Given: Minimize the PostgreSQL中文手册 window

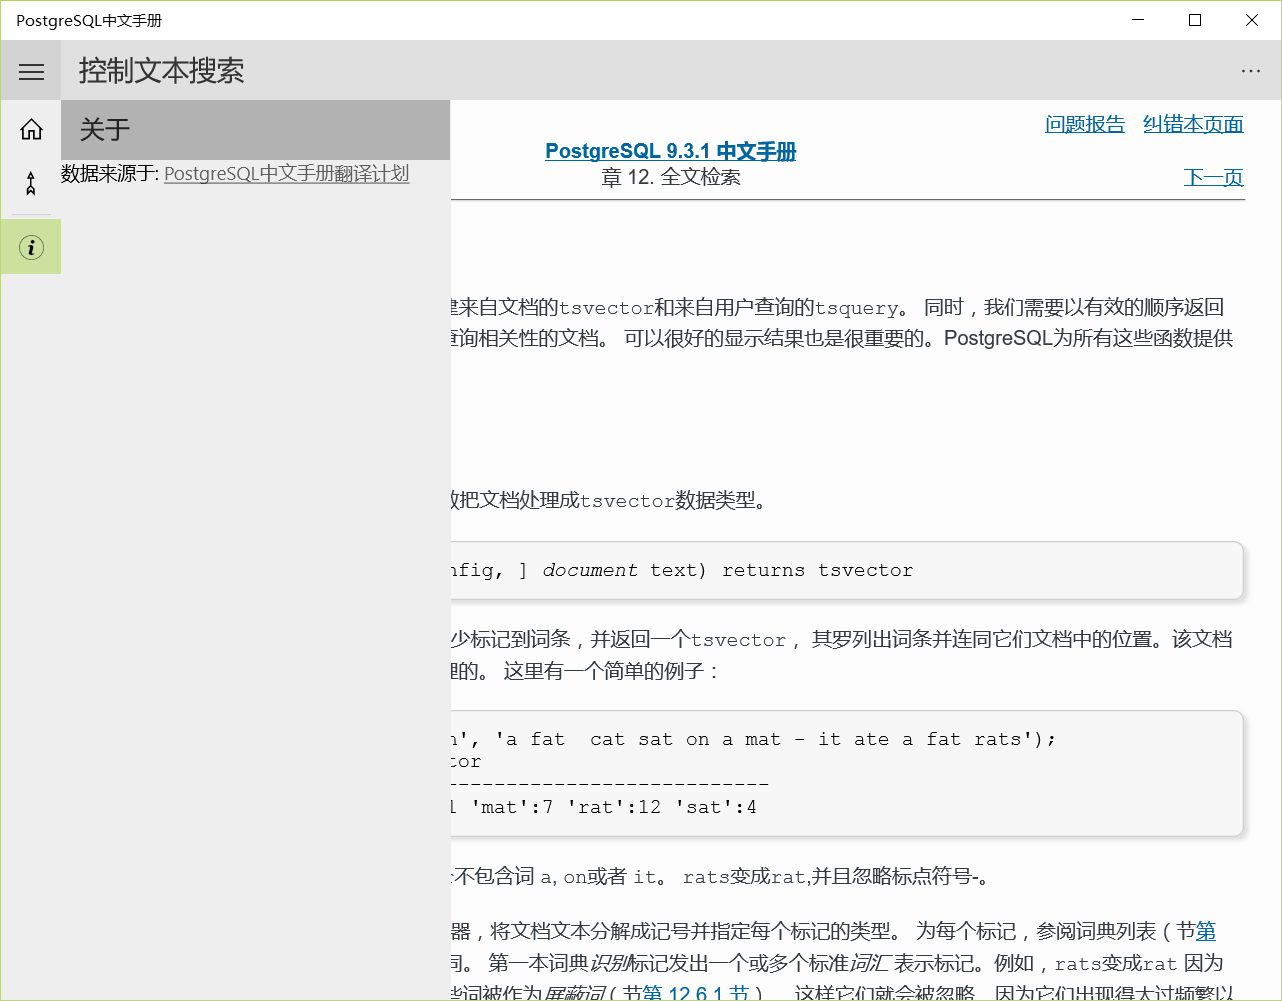Looking at the screenshot, I should [x=1138, y=20].
